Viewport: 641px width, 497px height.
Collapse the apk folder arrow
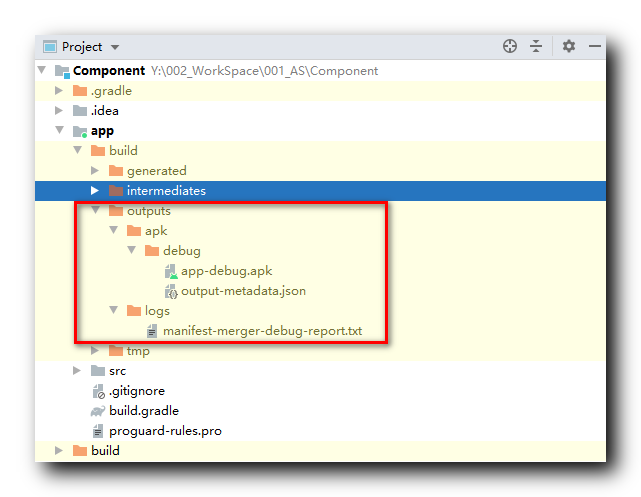coord(114,230)
